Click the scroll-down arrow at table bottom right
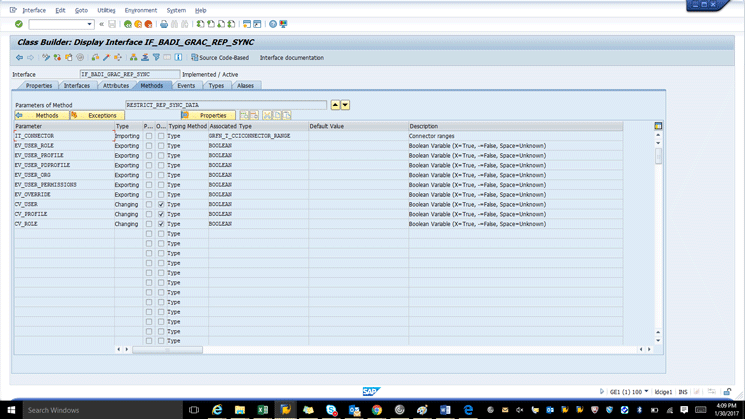 pyautogui.click(x=658, y=341)
